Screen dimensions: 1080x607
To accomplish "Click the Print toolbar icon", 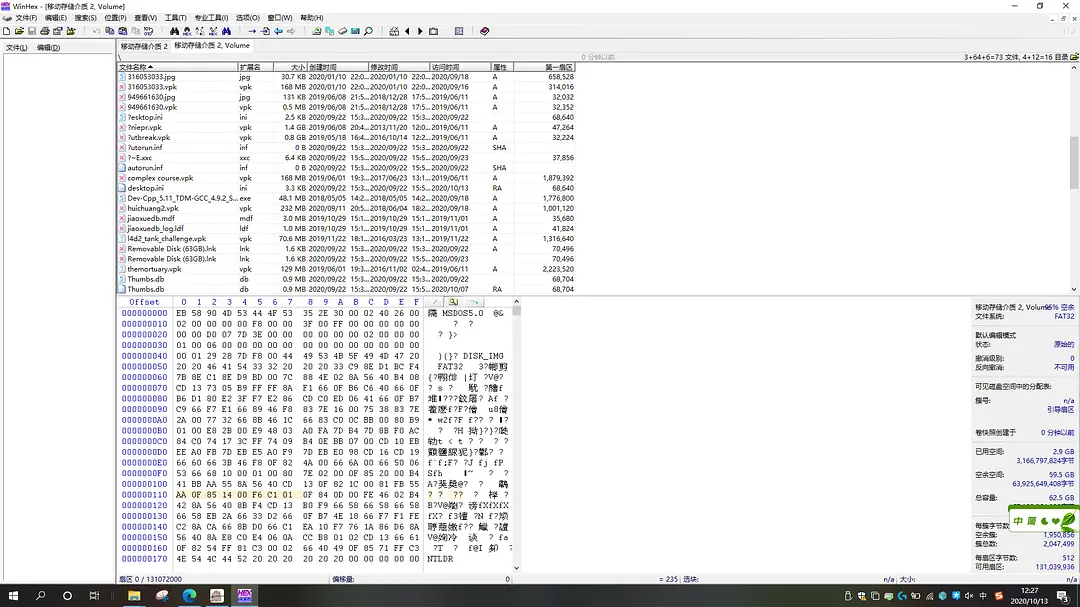I will (x=45, y=31).
